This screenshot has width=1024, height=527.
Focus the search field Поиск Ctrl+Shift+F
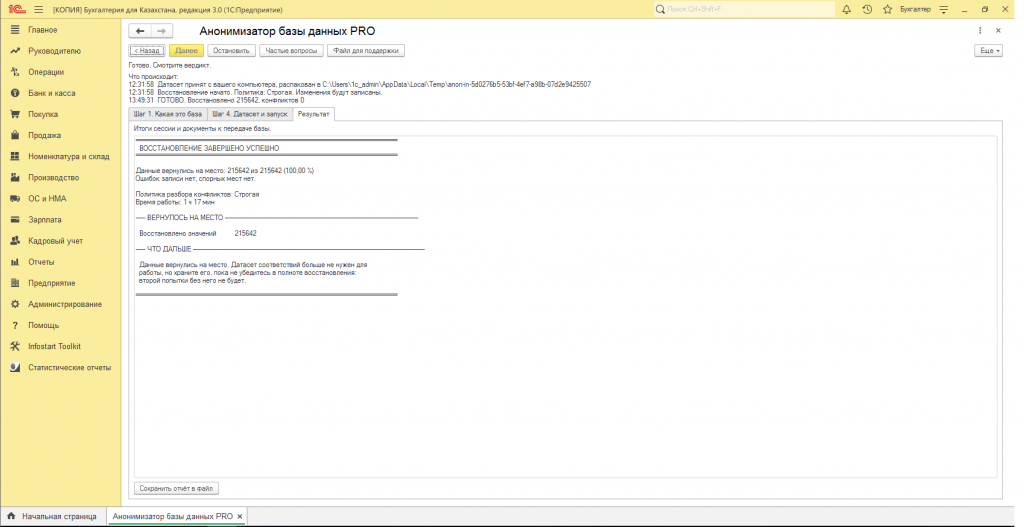(744, 10)
